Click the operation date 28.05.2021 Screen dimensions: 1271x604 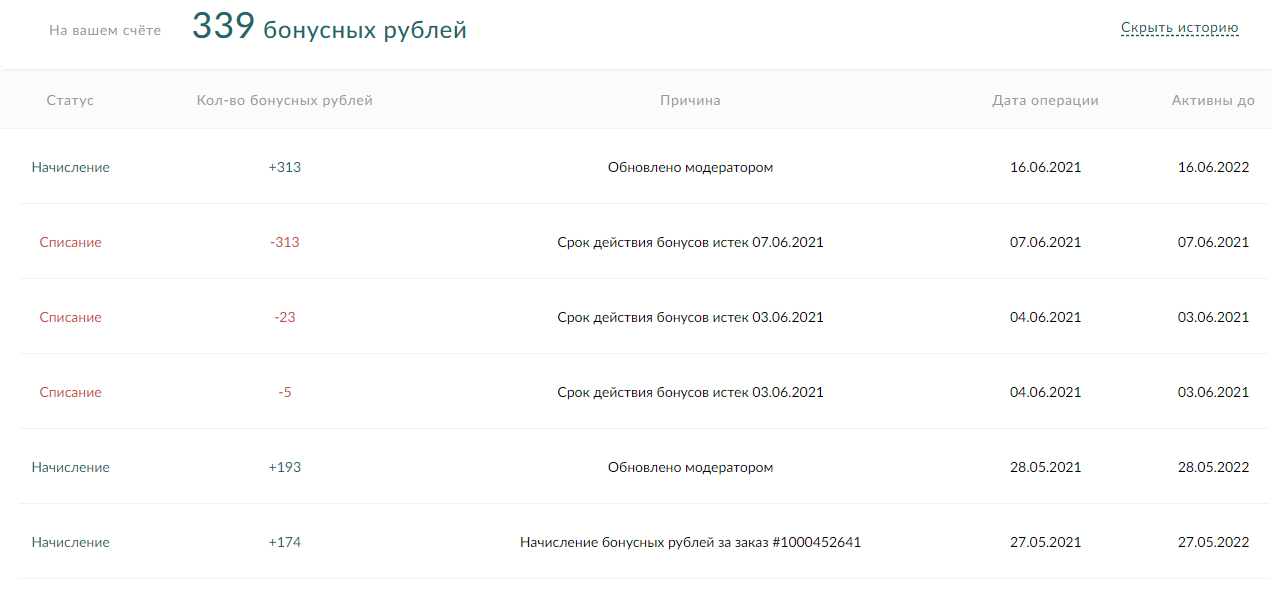pyautogui.click(x=1045, y=467)
